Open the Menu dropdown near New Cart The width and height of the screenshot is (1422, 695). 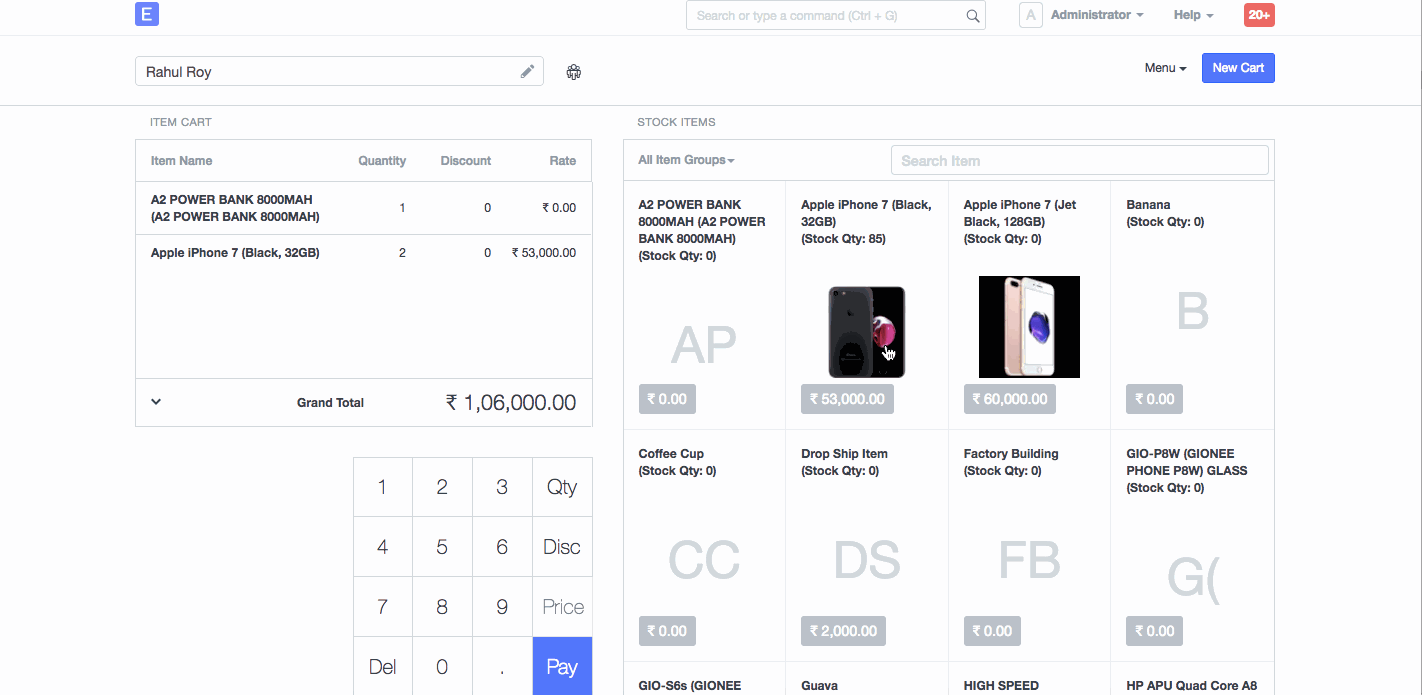(1165, 68)
